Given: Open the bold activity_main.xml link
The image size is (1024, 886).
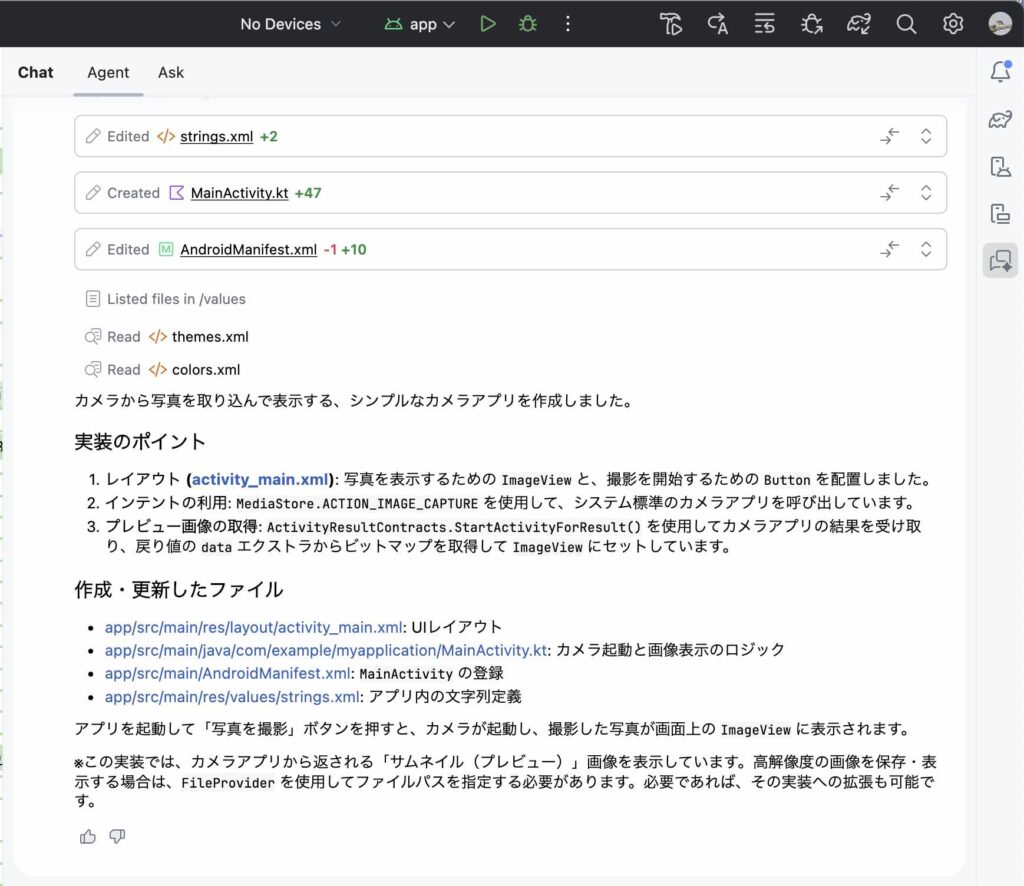Looking at the screenshot, I should [x=260, y=479].
